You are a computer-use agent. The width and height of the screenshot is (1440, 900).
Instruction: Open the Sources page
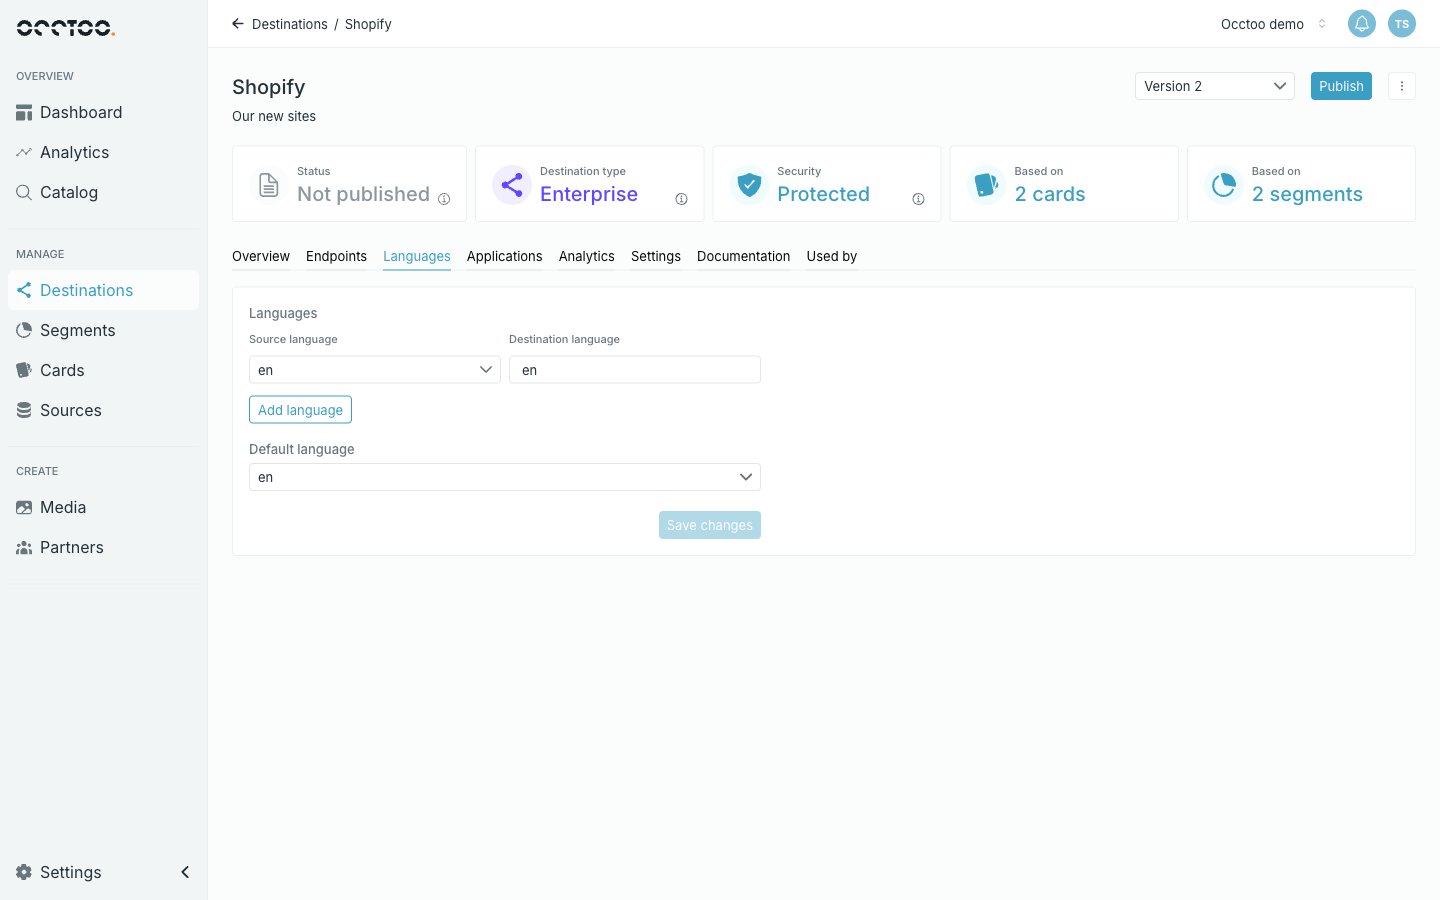pos(103,410)
